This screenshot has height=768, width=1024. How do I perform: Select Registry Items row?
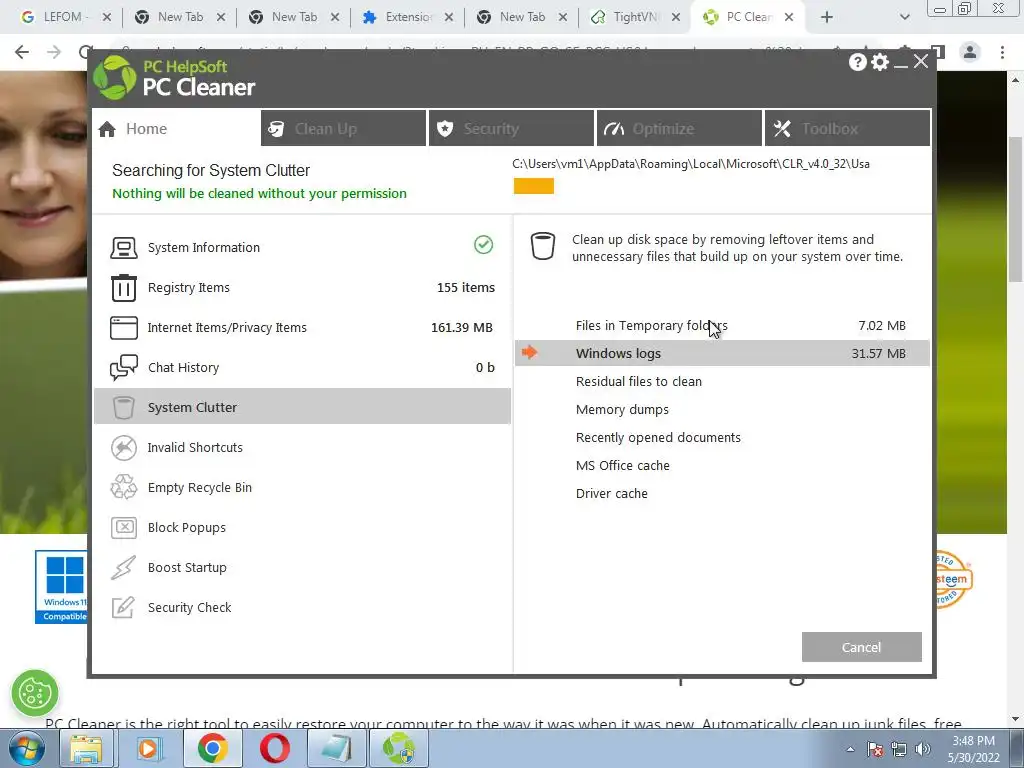(x=302, y=287)
